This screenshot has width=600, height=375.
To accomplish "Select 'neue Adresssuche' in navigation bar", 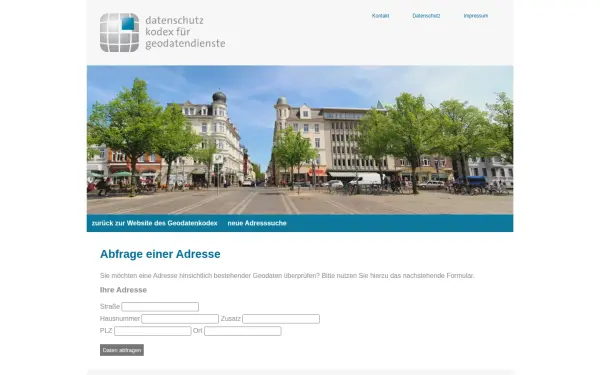I will 257,223.
